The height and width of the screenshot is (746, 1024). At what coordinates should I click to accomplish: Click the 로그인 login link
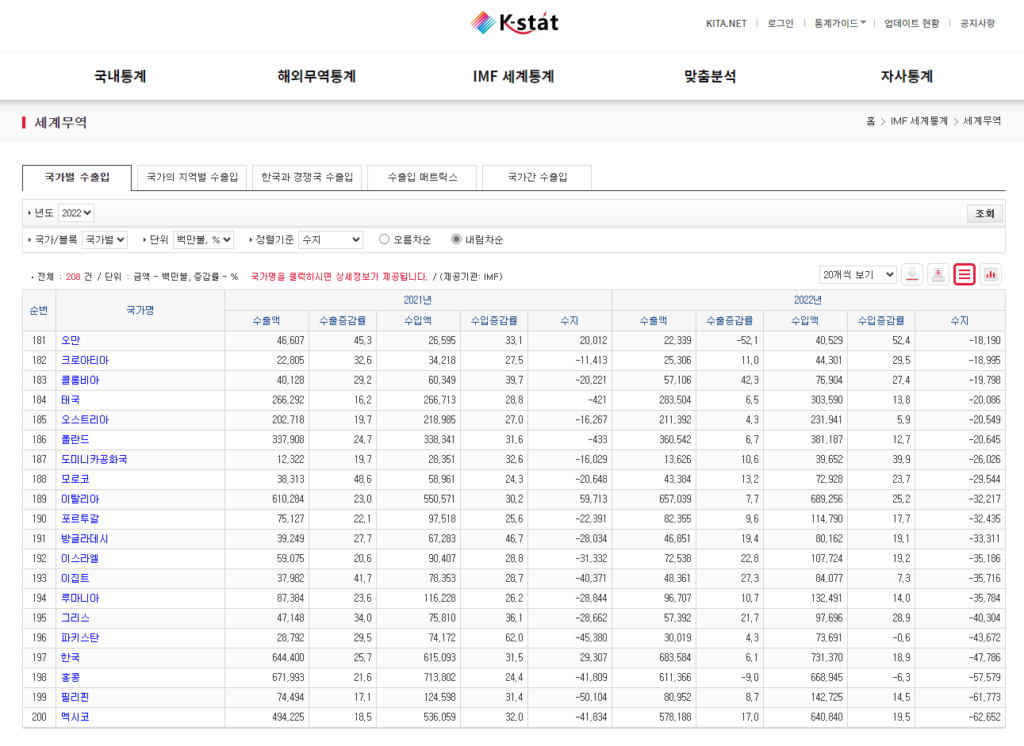[780, 24]
